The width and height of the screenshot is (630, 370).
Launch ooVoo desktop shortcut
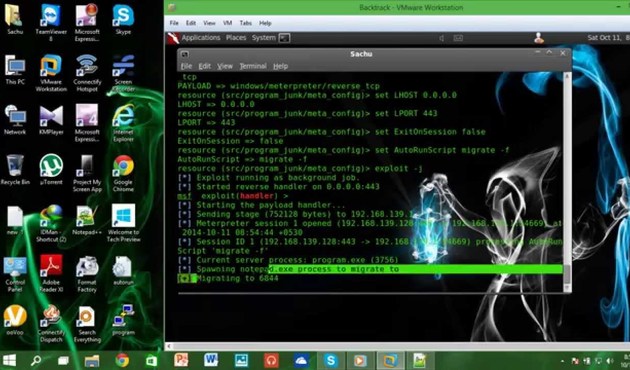pyautogui.click(x=15, y=320)
